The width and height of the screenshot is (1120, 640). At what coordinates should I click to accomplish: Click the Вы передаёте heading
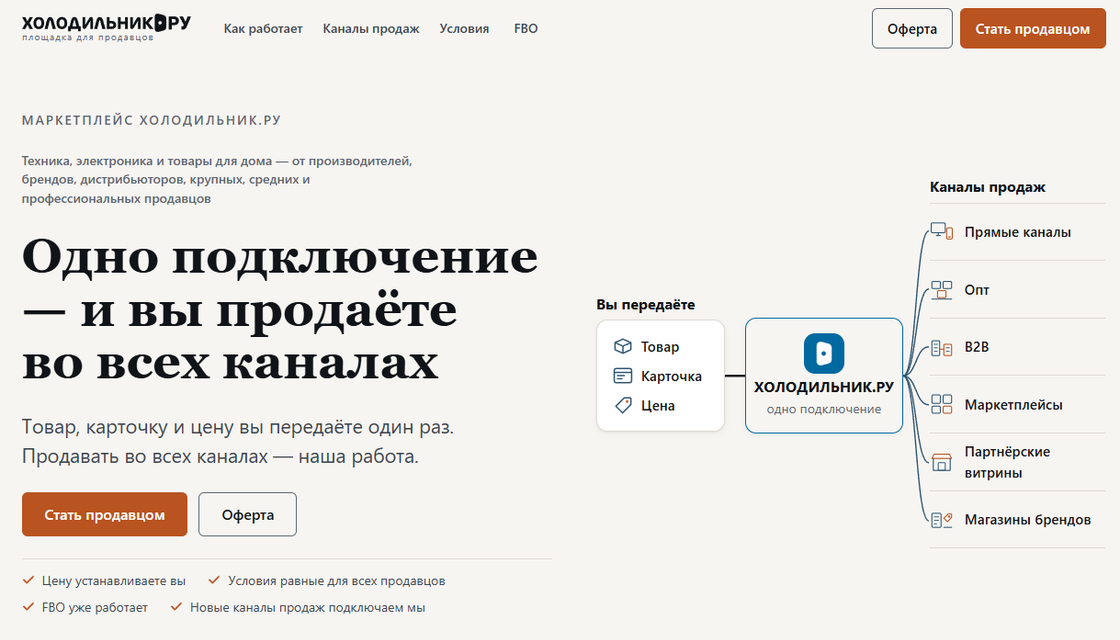point(645,305)
